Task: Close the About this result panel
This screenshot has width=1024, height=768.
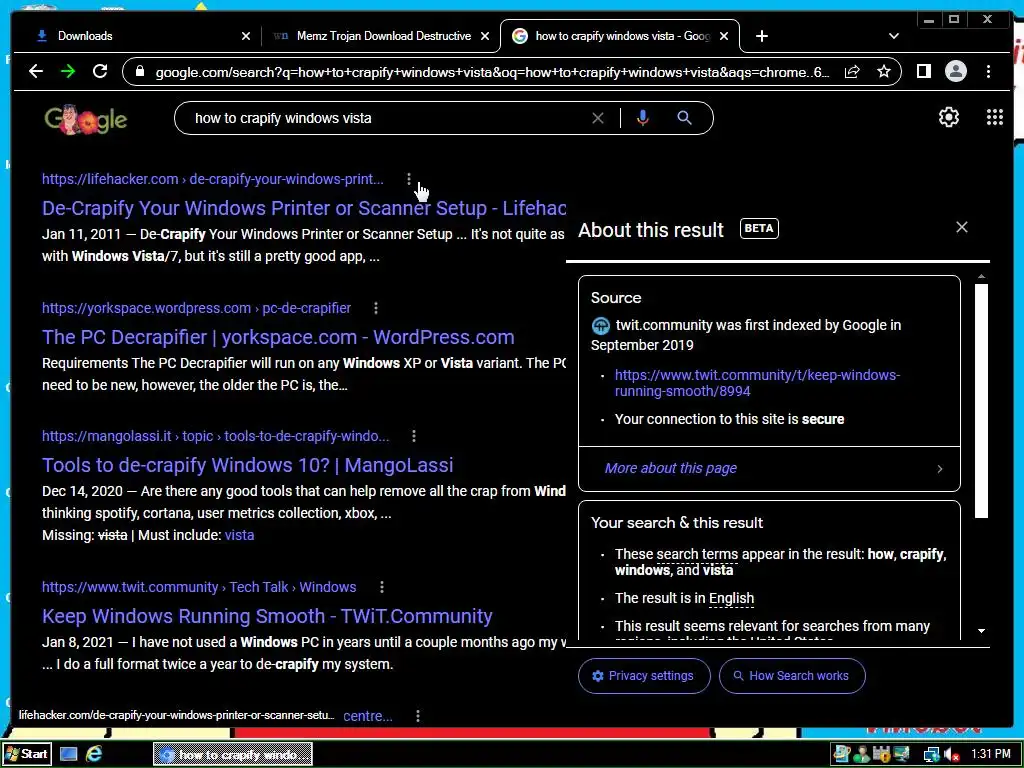Action: point(961,227)
